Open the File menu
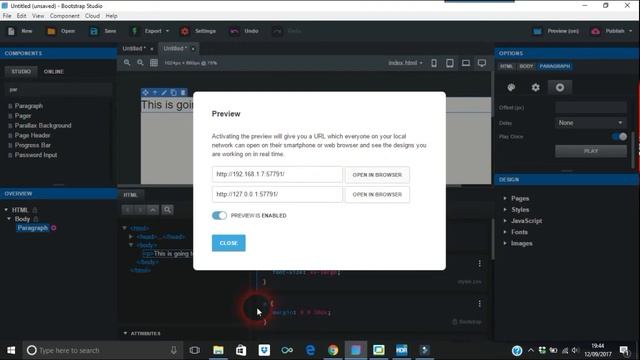The width and height of the screenshot is (640, 360). pos(7,16)
